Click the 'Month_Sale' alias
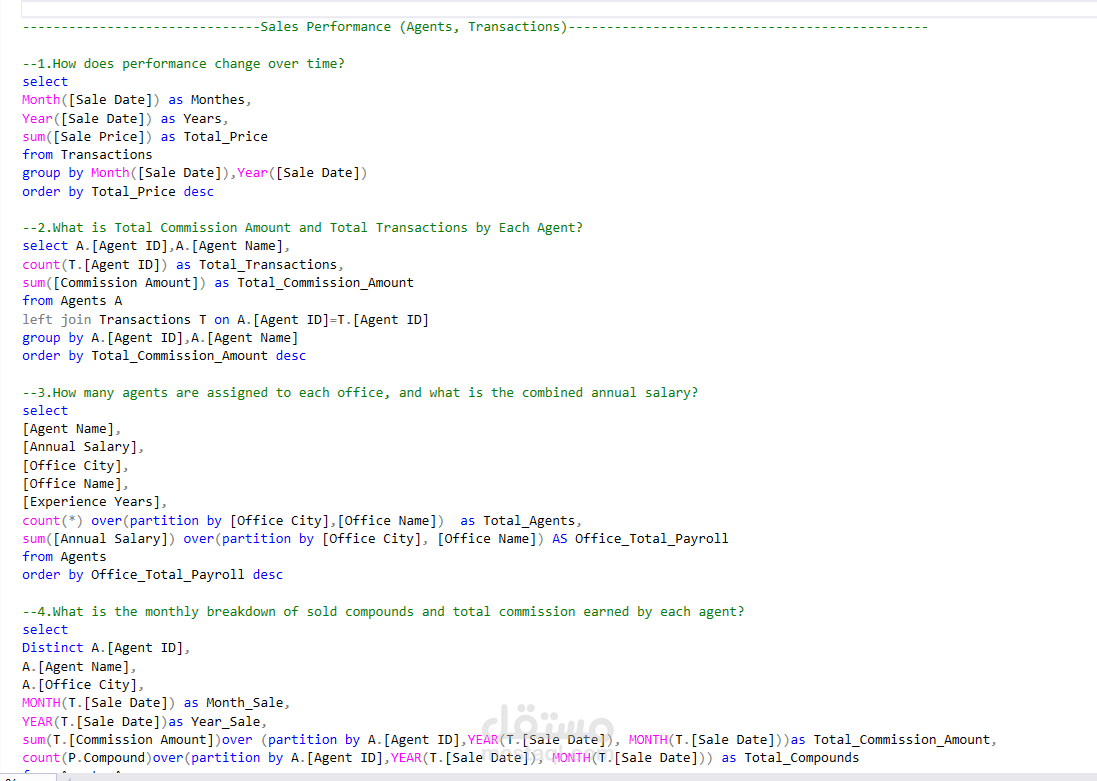 [245, 703]
